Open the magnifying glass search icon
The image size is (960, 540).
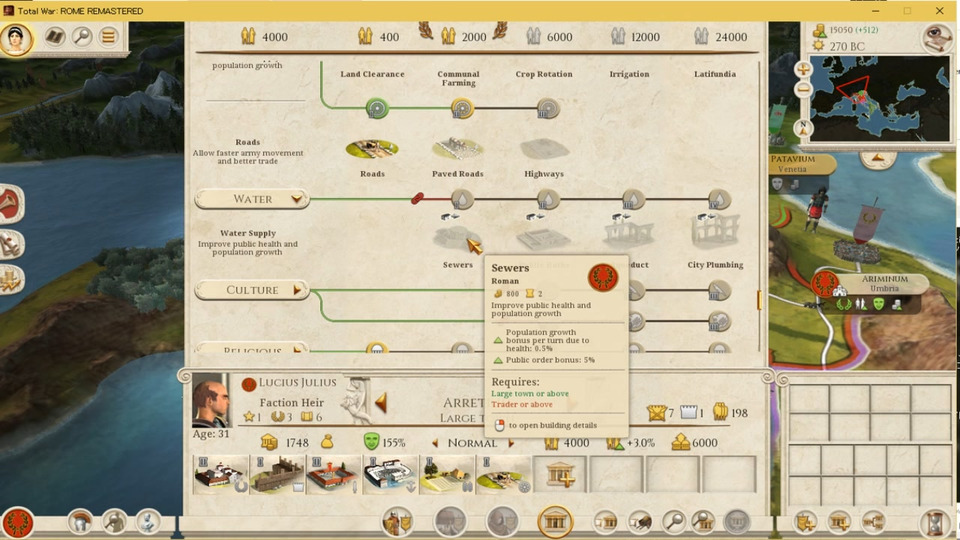click(81, 37)
